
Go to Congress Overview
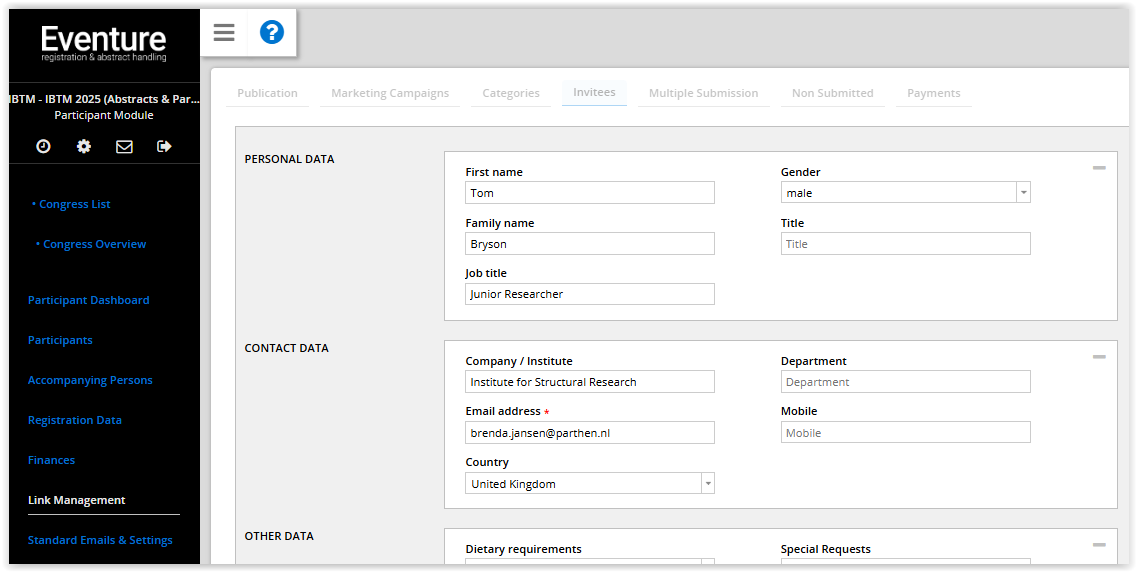pos(94,244)
